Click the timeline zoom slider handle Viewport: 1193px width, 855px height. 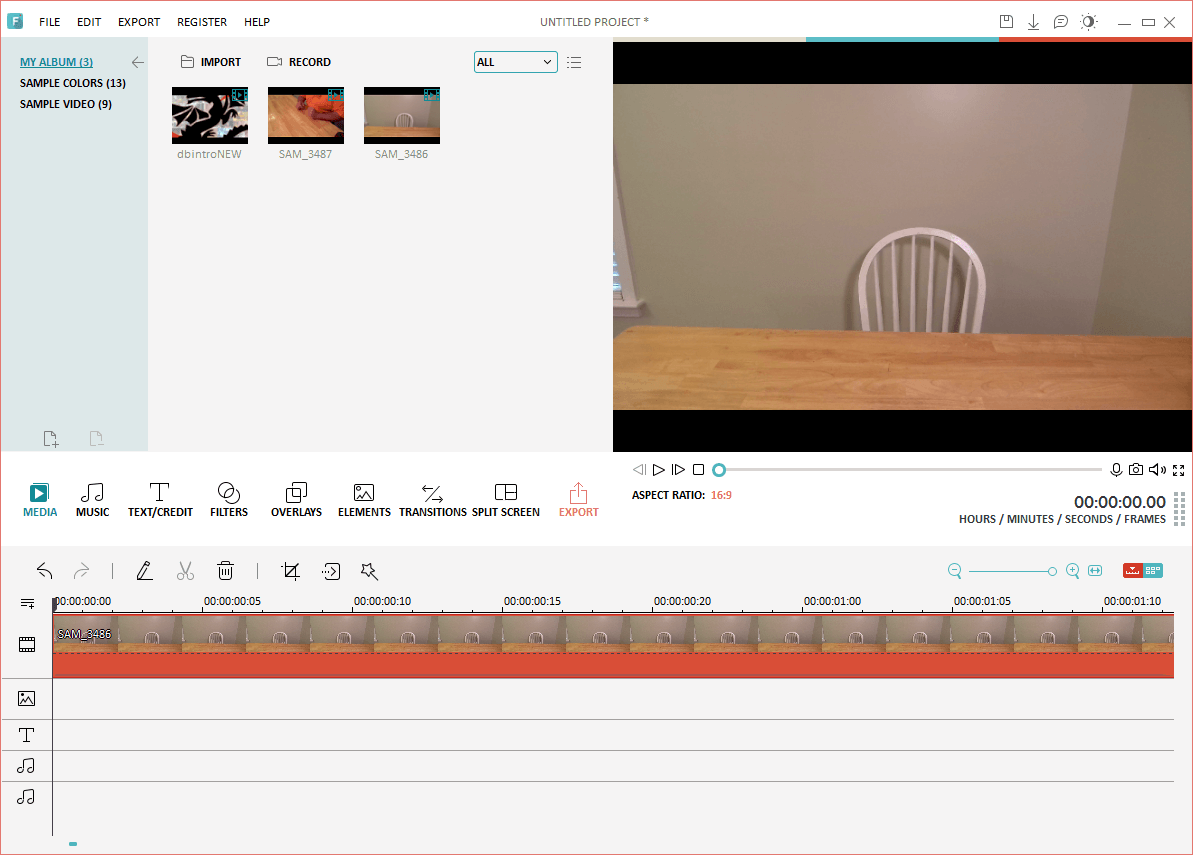pyautogui.click(x=1052, y=571)
